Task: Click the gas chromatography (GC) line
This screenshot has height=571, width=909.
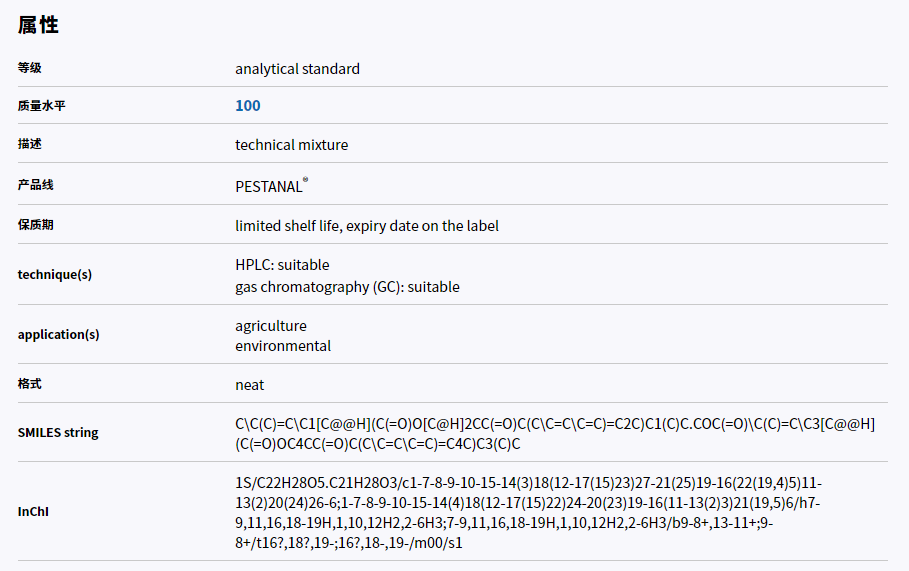Action: click(347, 287)
